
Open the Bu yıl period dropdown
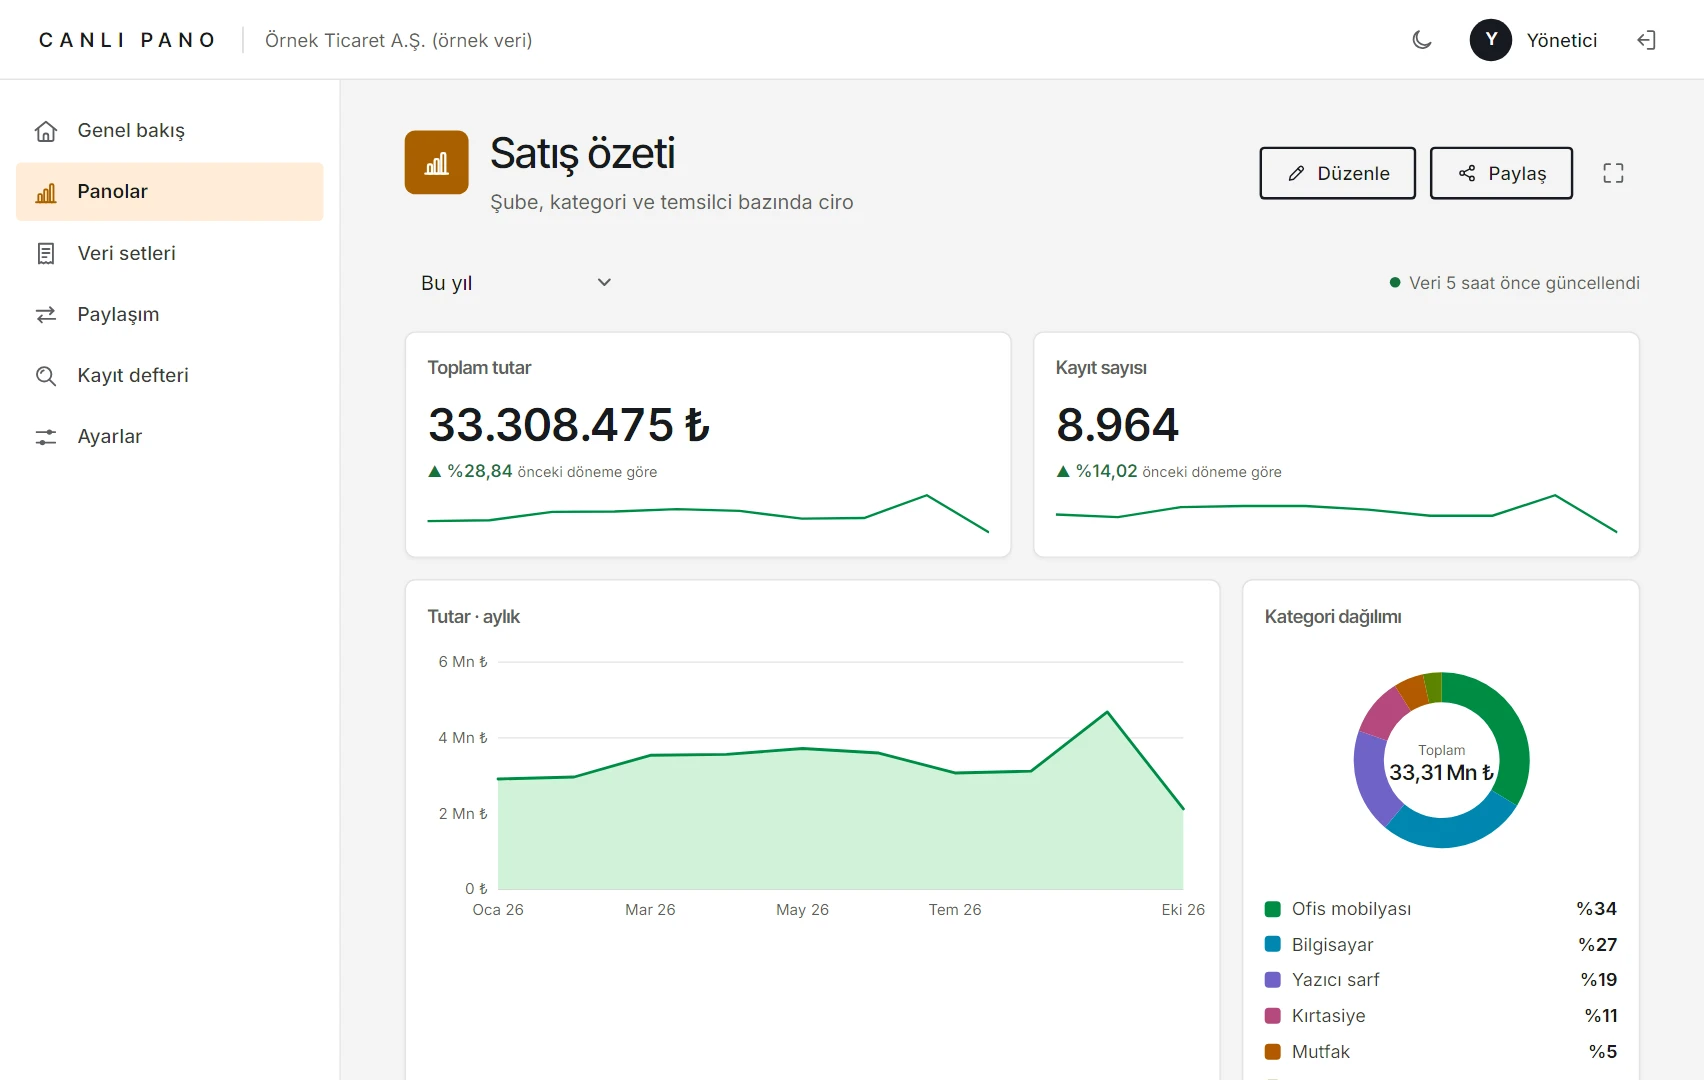pos(516,283)
